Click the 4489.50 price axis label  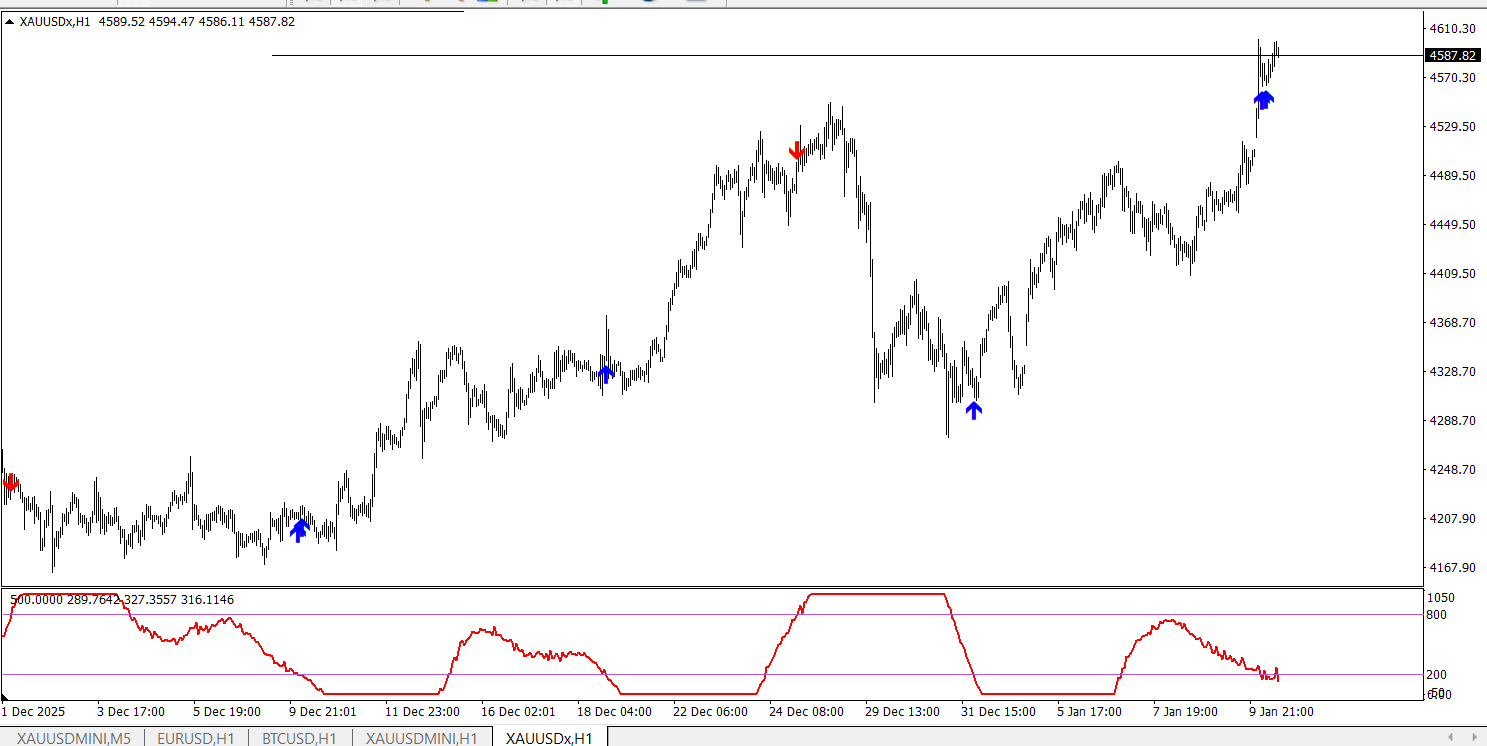(1453, 176)
